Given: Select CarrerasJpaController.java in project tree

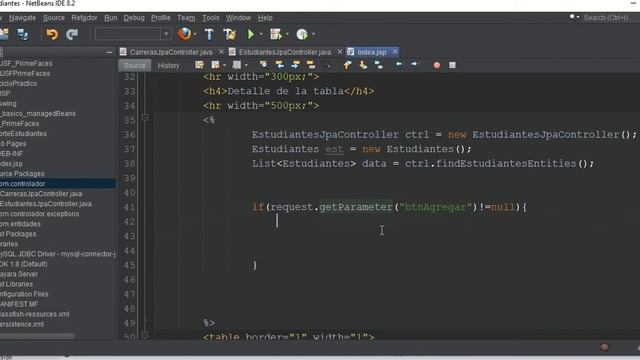Looking at the screenshot, I should click(41, 194).
